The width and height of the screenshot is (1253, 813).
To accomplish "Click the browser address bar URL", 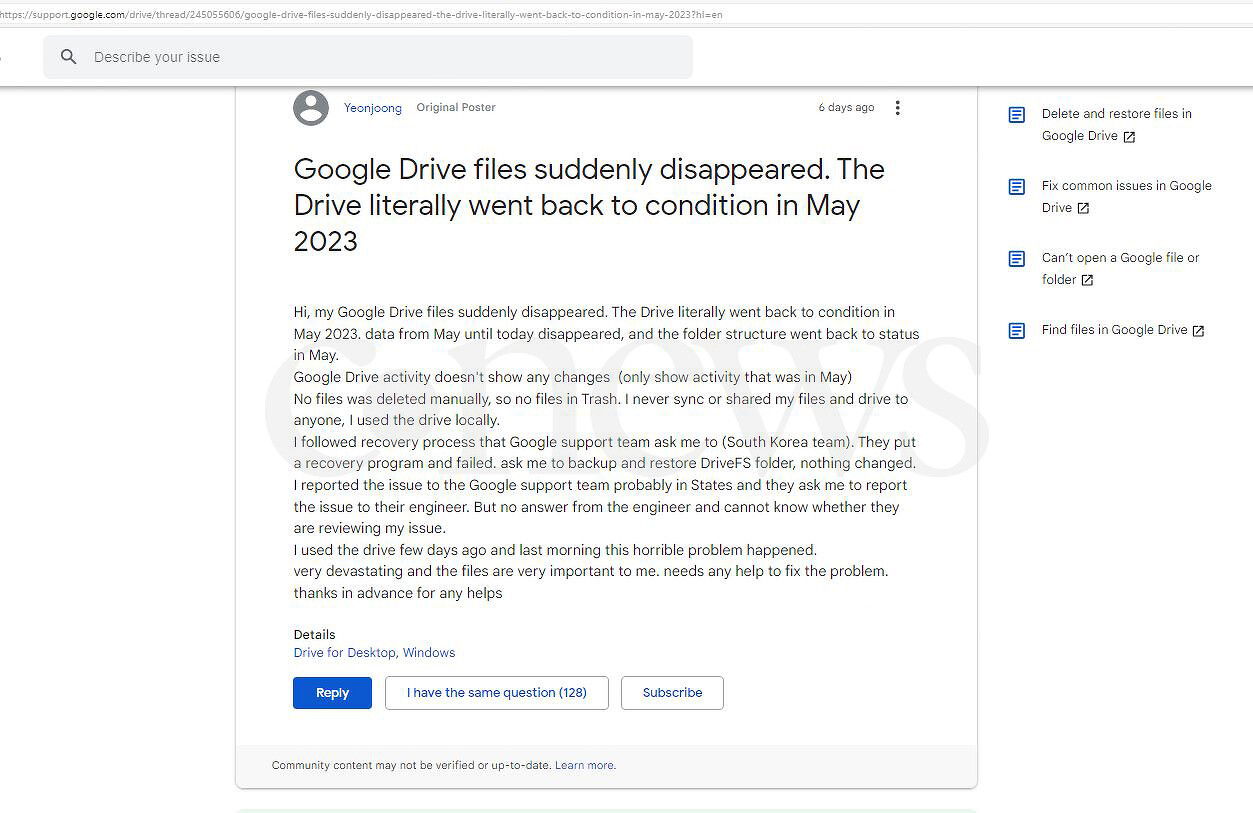I will [x=360, y=15].
